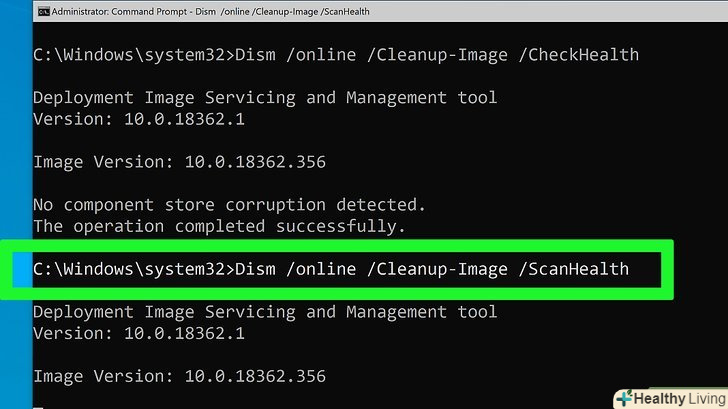Image resolution: width=728 pixels, height=409 pixels.
Task: Open the Healthy Living watermark text link
Action: click(671, 397)
